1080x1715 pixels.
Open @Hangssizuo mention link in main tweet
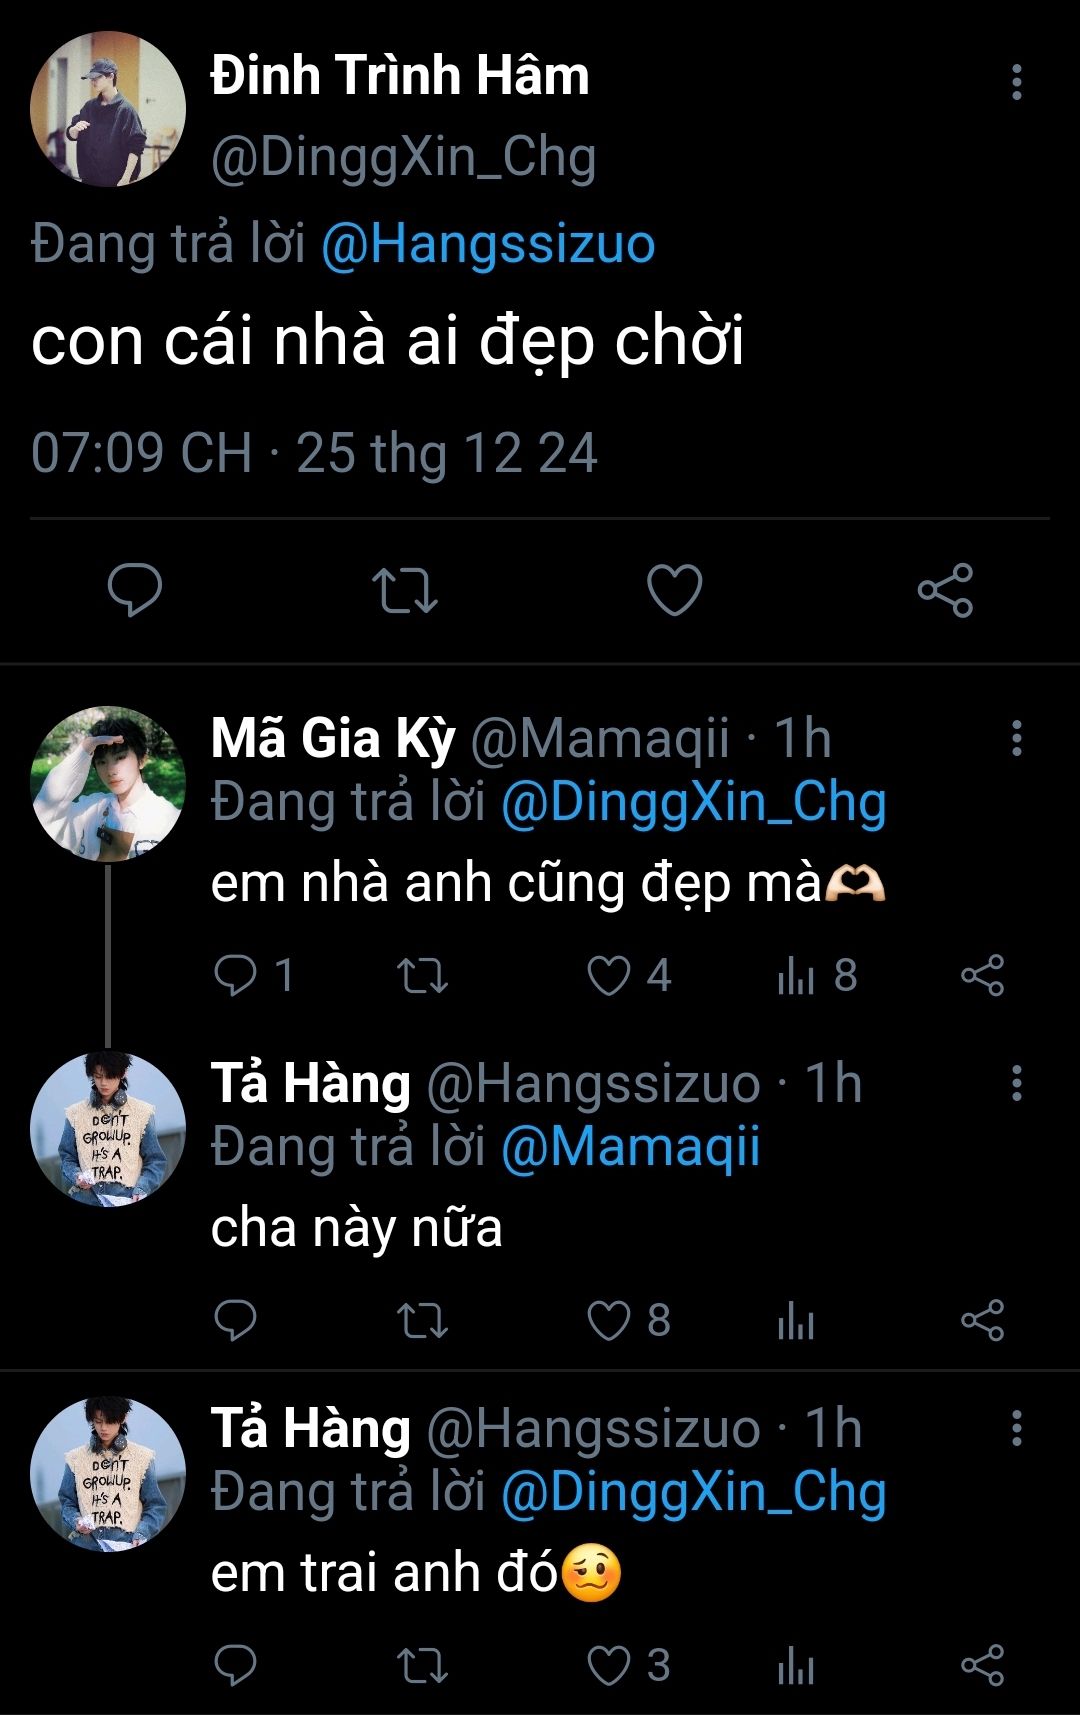[x=488, y=245]
